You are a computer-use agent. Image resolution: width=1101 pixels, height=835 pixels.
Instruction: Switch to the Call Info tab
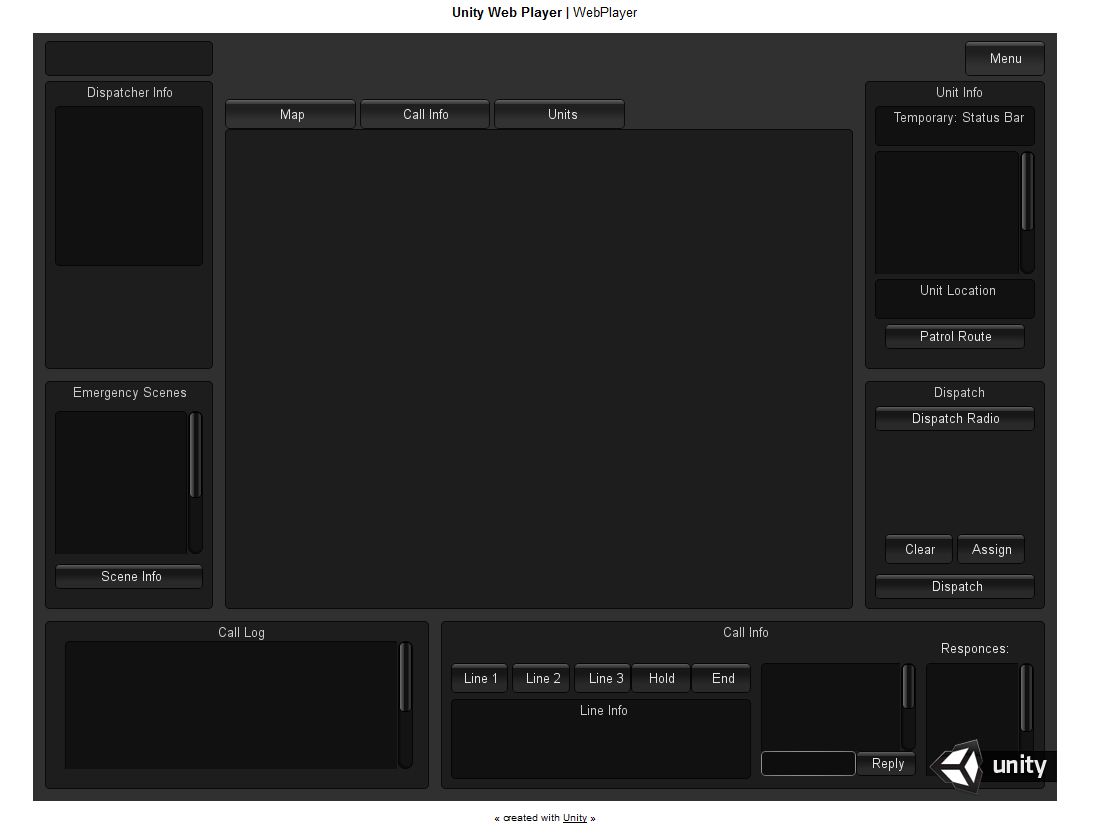pos(425,115)
